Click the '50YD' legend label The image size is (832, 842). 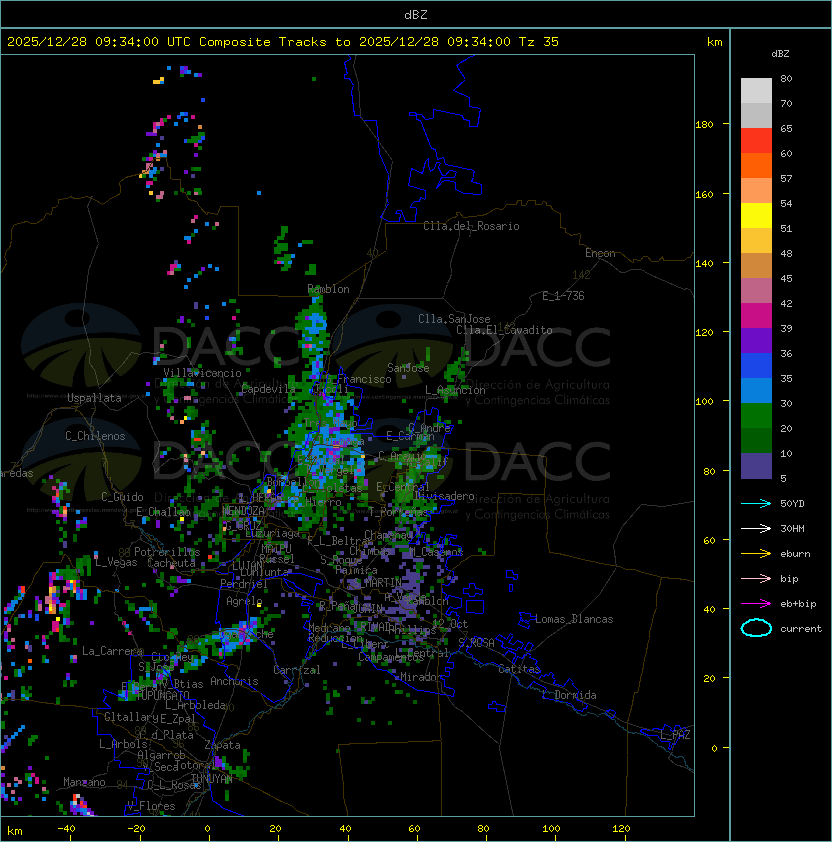click(792, 504)
